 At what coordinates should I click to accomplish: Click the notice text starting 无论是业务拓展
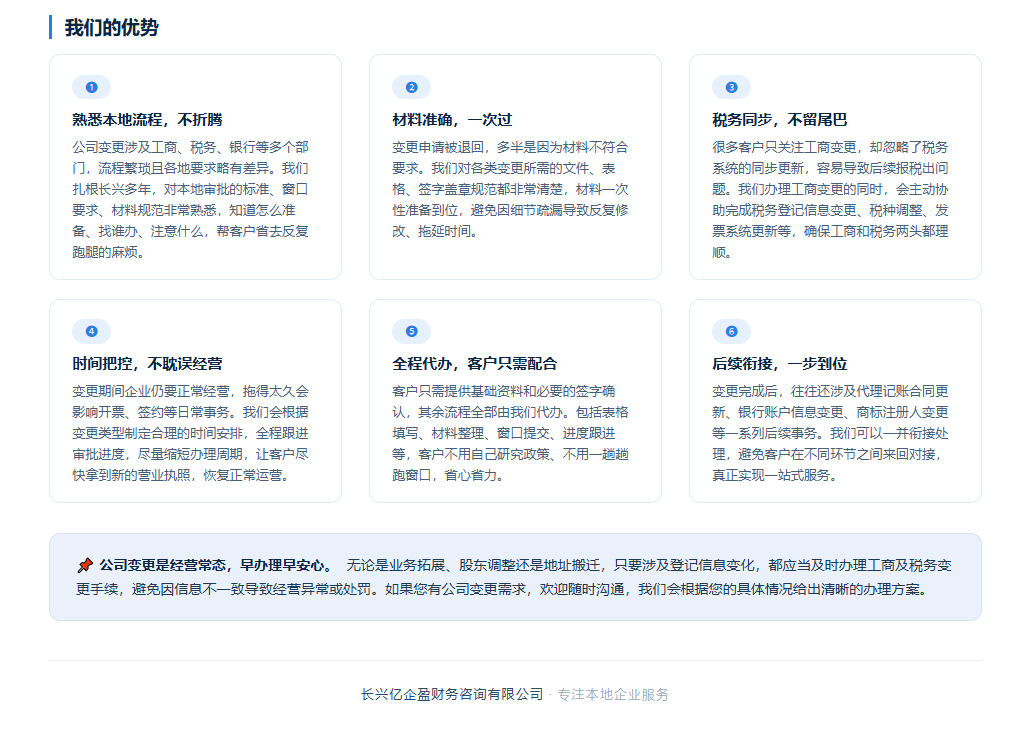tap(514, 577)
